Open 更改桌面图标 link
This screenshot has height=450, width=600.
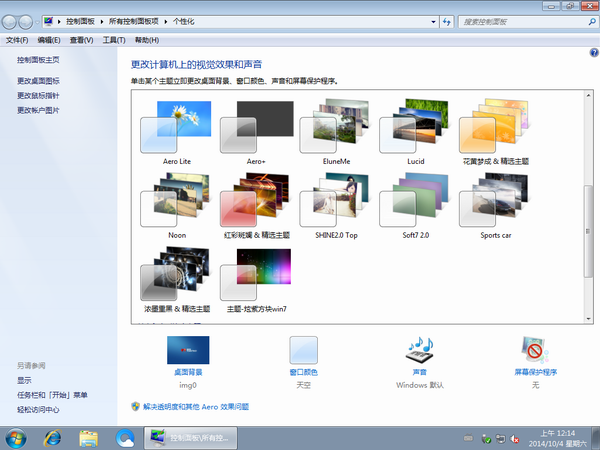click(38, 81)
